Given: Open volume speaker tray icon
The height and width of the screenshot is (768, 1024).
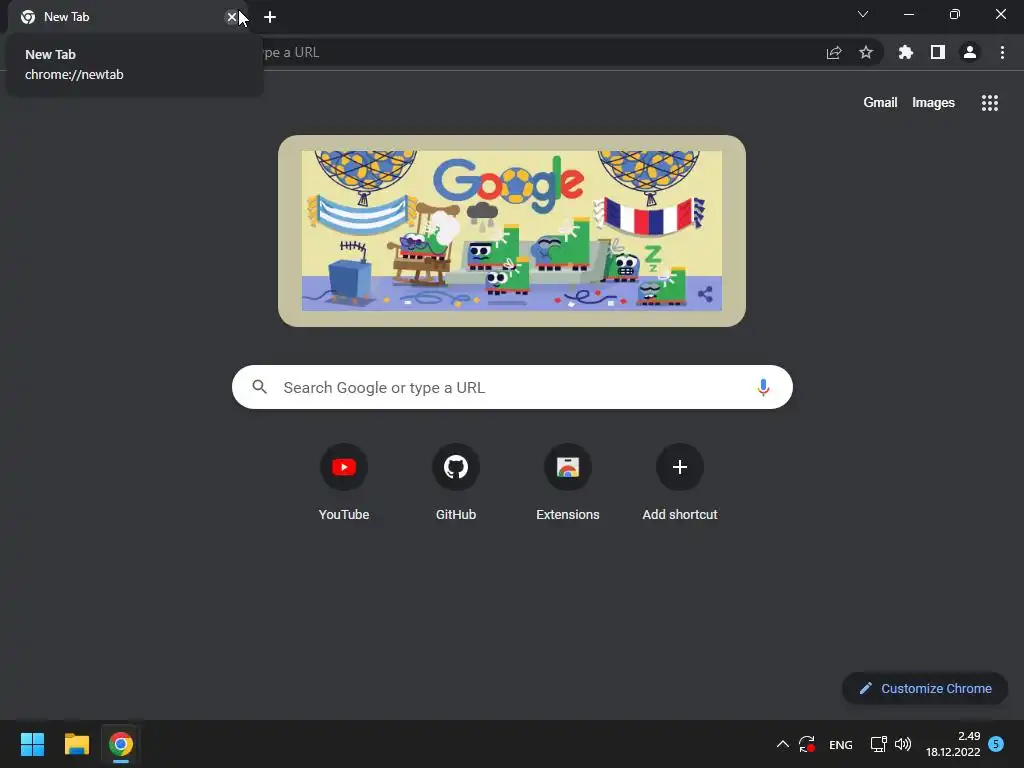Looking at the screenshot, I should [903, 744].
